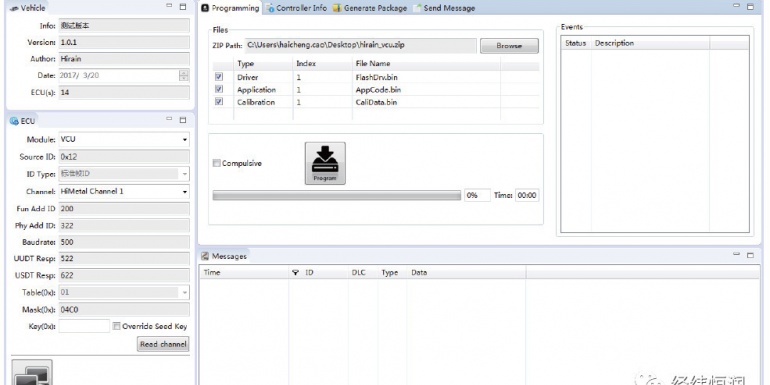Maximize the Messages panel
This screenshot has height=385, width=770.
click(750, 255)
